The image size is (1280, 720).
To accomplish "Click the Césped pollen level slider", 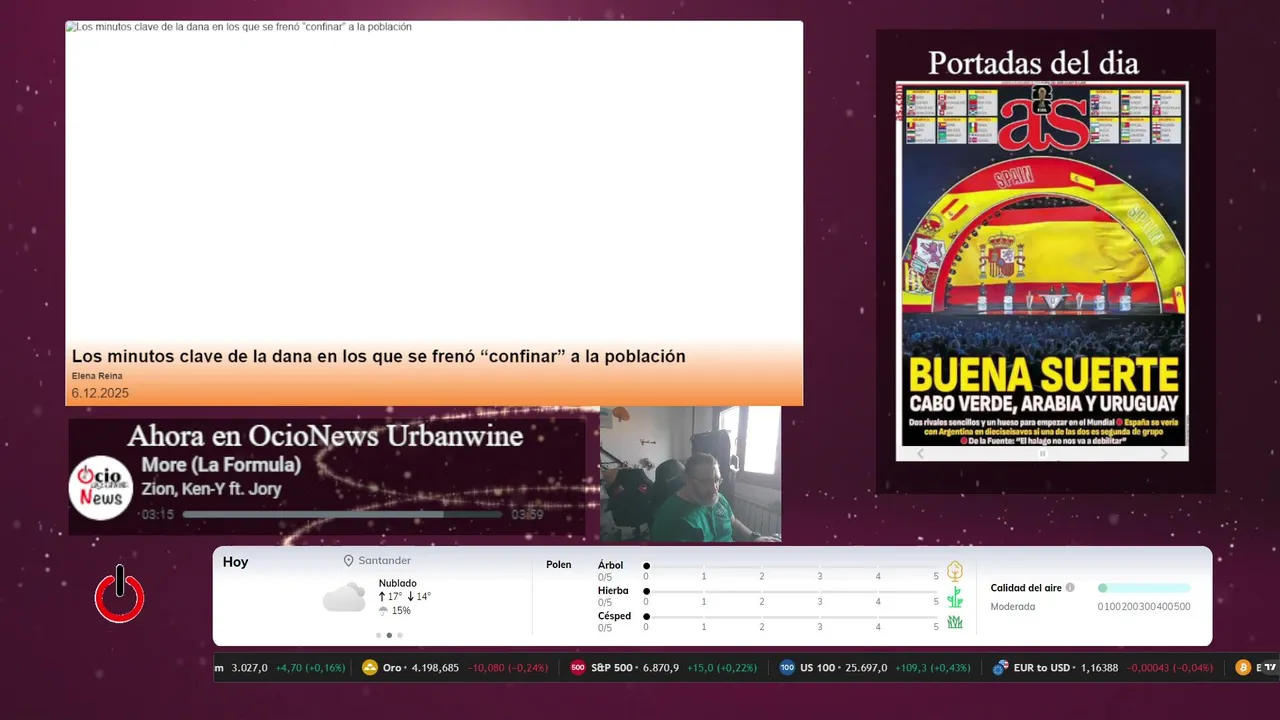I will (x=791, y=617).
